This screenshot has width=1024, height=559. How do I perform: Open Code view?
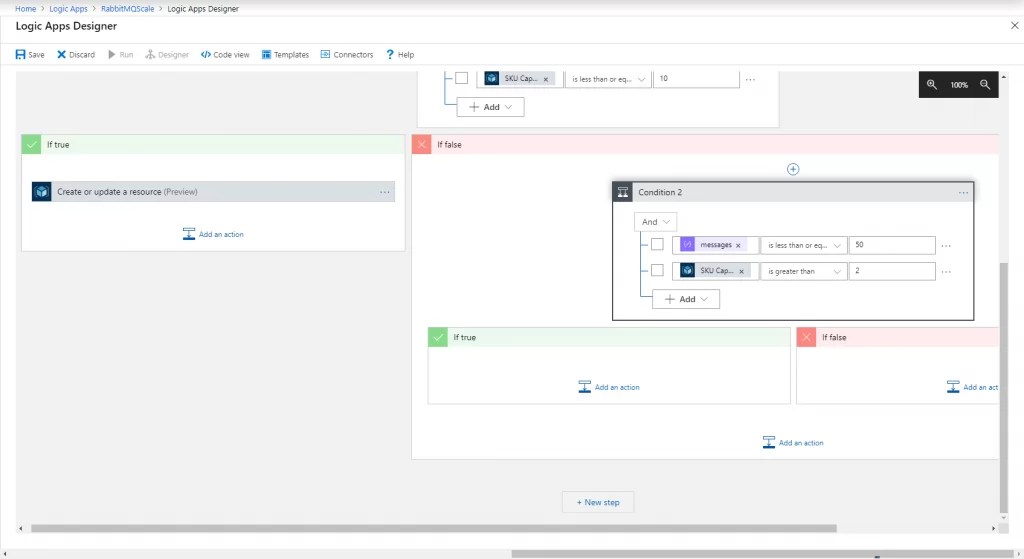click(225, 55)
